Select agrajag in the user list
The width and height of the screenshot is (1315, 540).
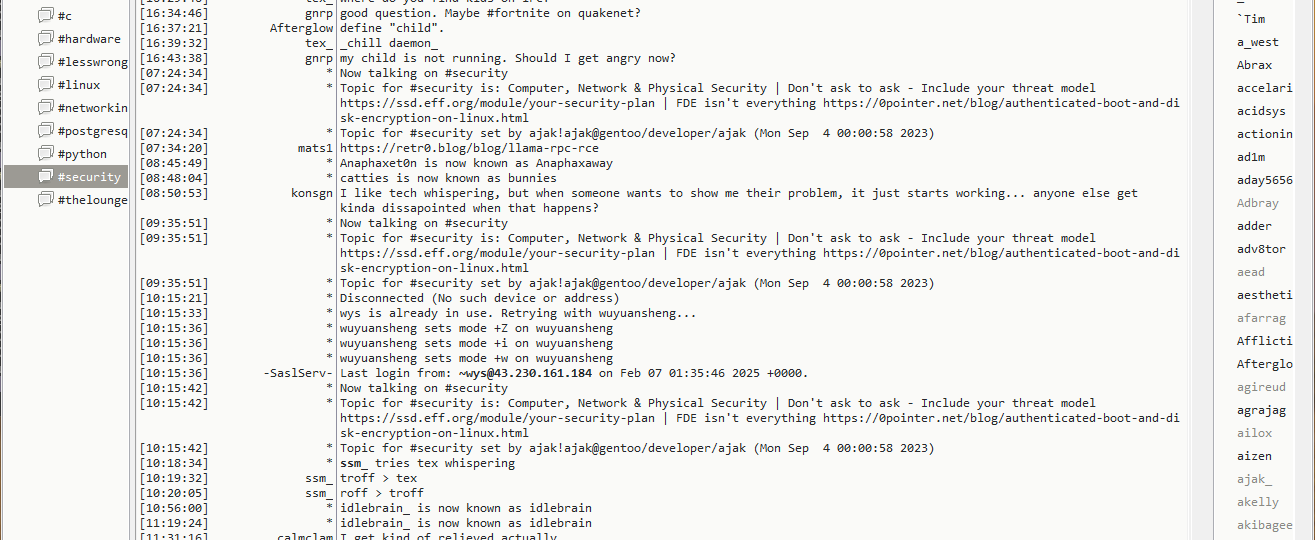1261,410
